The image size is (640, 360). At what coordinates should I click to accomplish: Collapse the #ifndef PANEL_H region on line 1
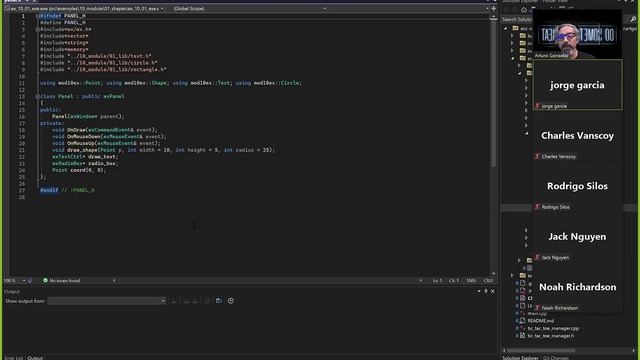(x=38, y=16)
